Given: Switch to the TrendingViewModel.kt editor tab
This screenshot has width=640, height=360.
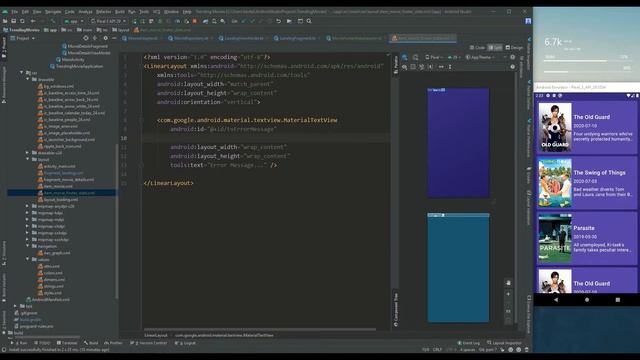Looking at the screenshot, I should pos(243,38).
